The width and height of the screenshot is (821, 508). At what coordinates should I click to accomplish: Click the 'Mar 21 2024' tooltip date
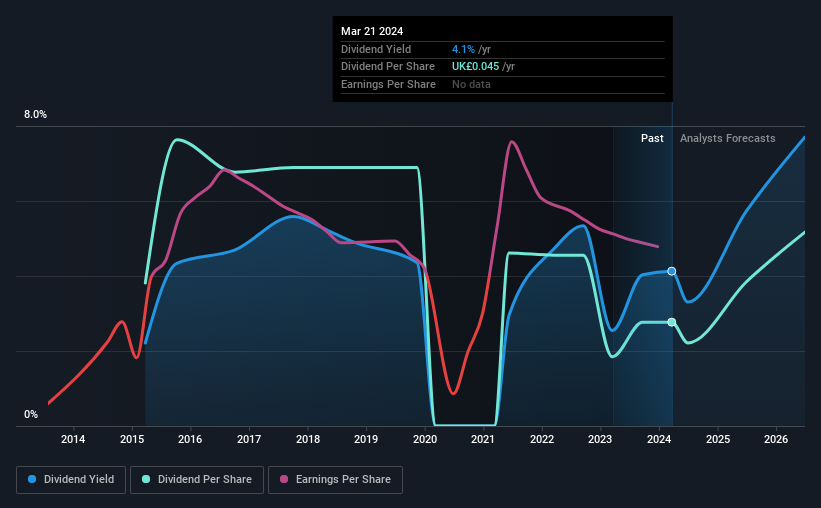click(x=372, y=31)
